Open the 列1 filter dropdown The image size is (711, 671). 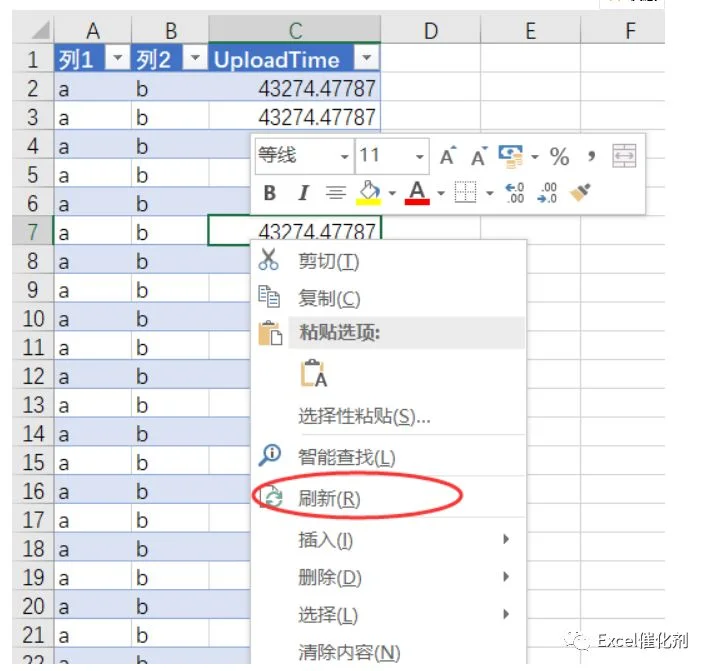click(117, 58)
